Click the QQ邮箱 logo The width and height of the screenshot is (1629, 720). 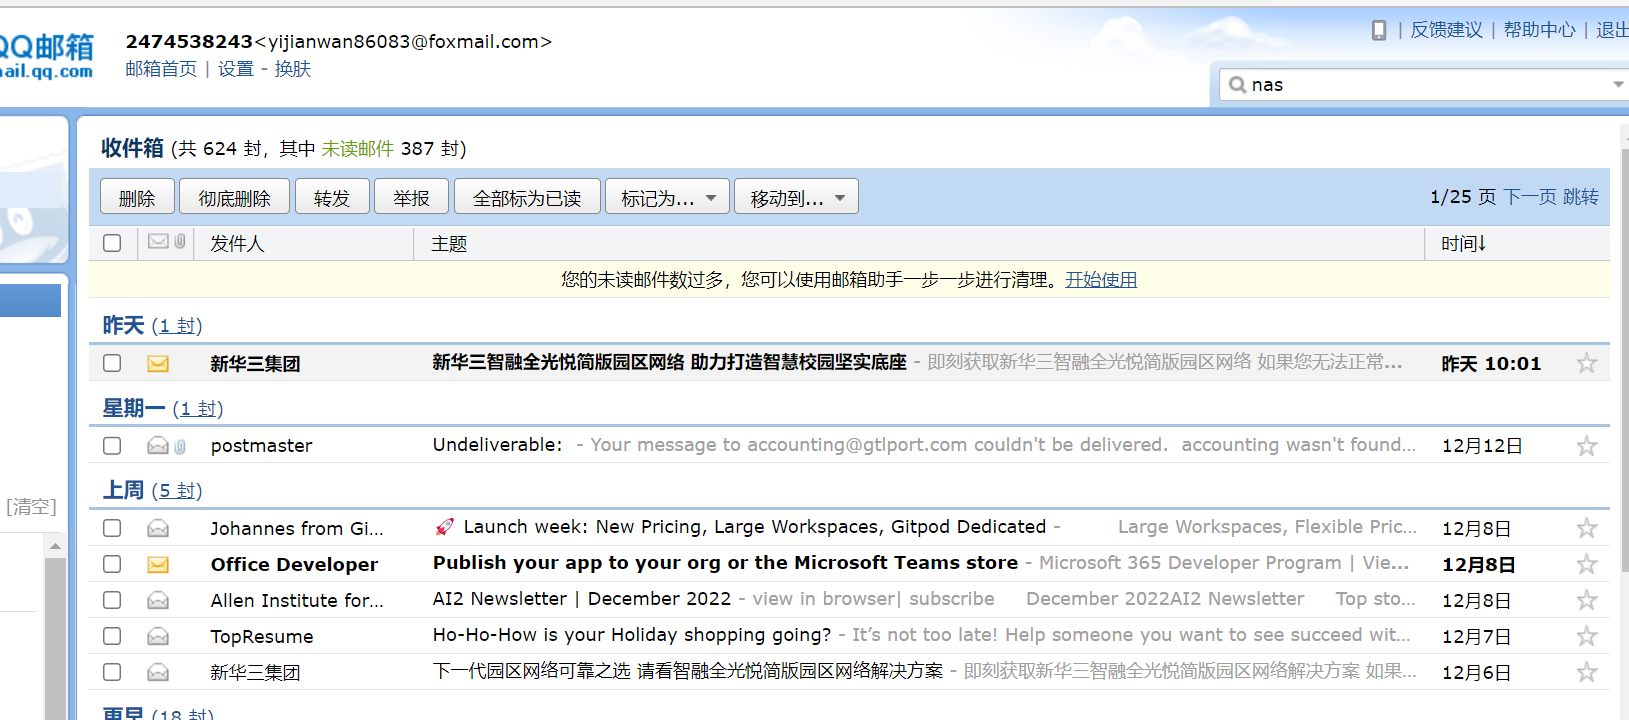(x=46, y=56)
